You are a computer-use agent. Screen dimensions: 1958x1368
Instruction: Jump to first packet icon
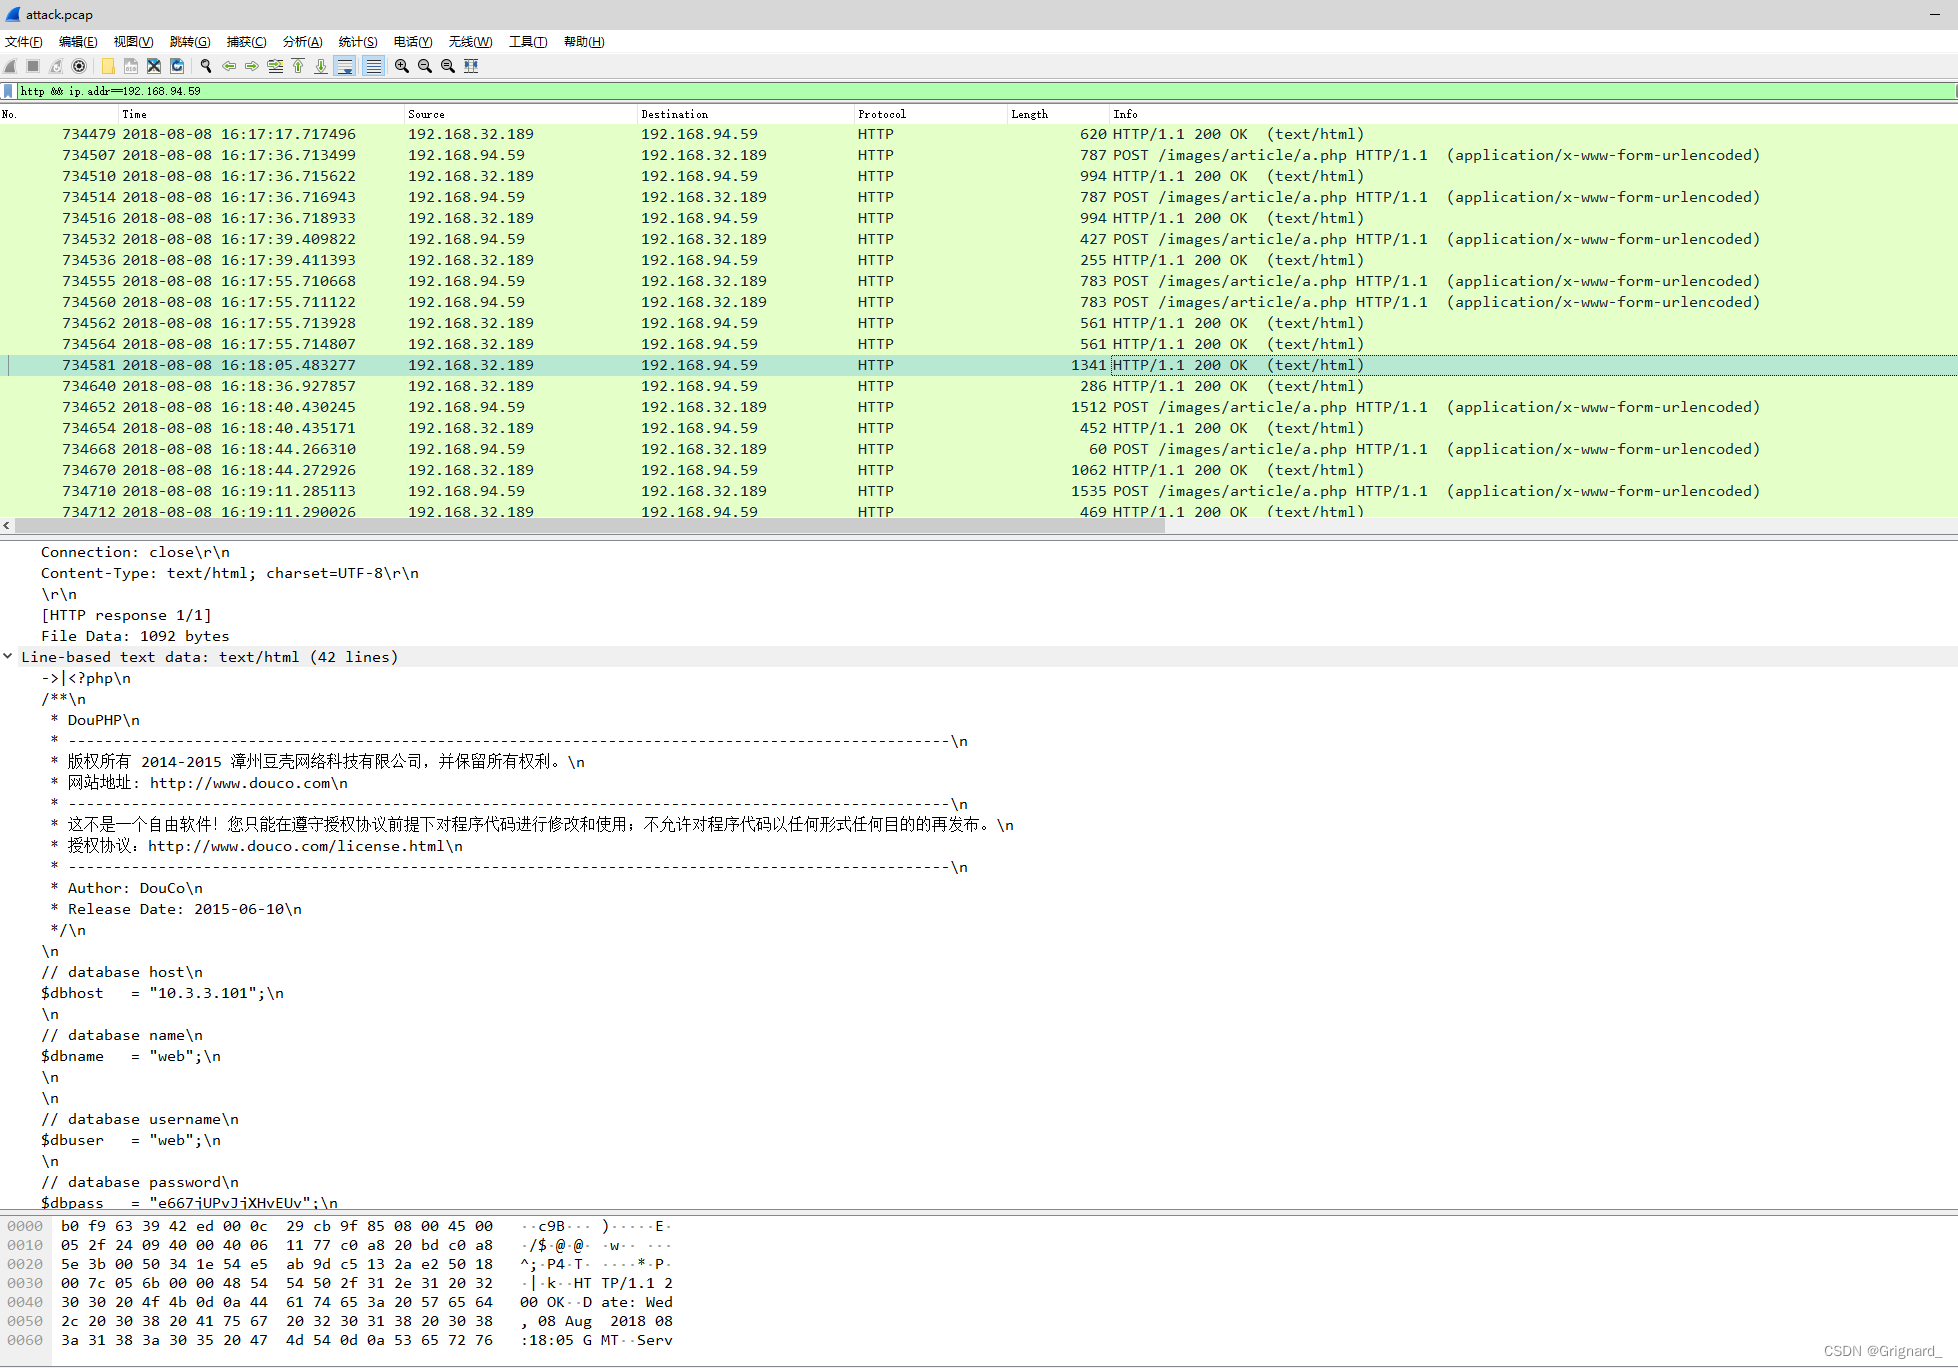click(298, 66)
